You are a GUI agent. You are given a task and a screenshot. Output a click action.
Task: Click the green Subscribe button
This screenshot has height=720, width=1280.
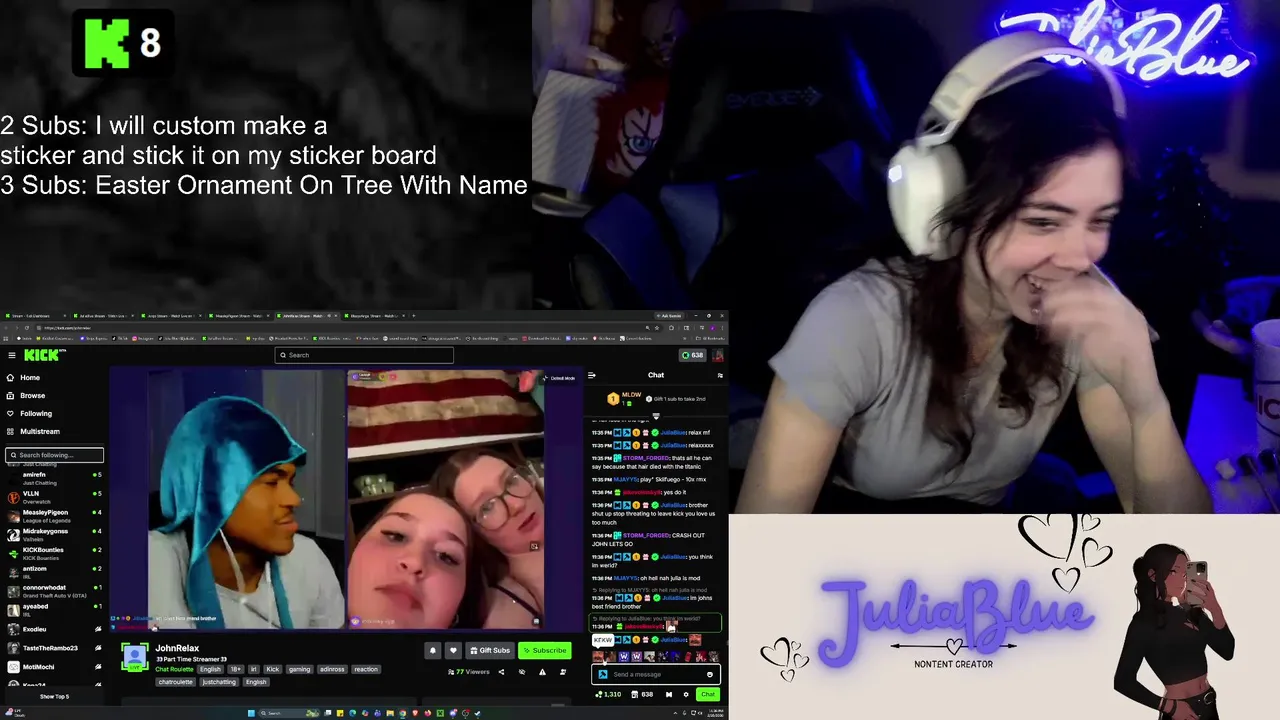point(545,650)
